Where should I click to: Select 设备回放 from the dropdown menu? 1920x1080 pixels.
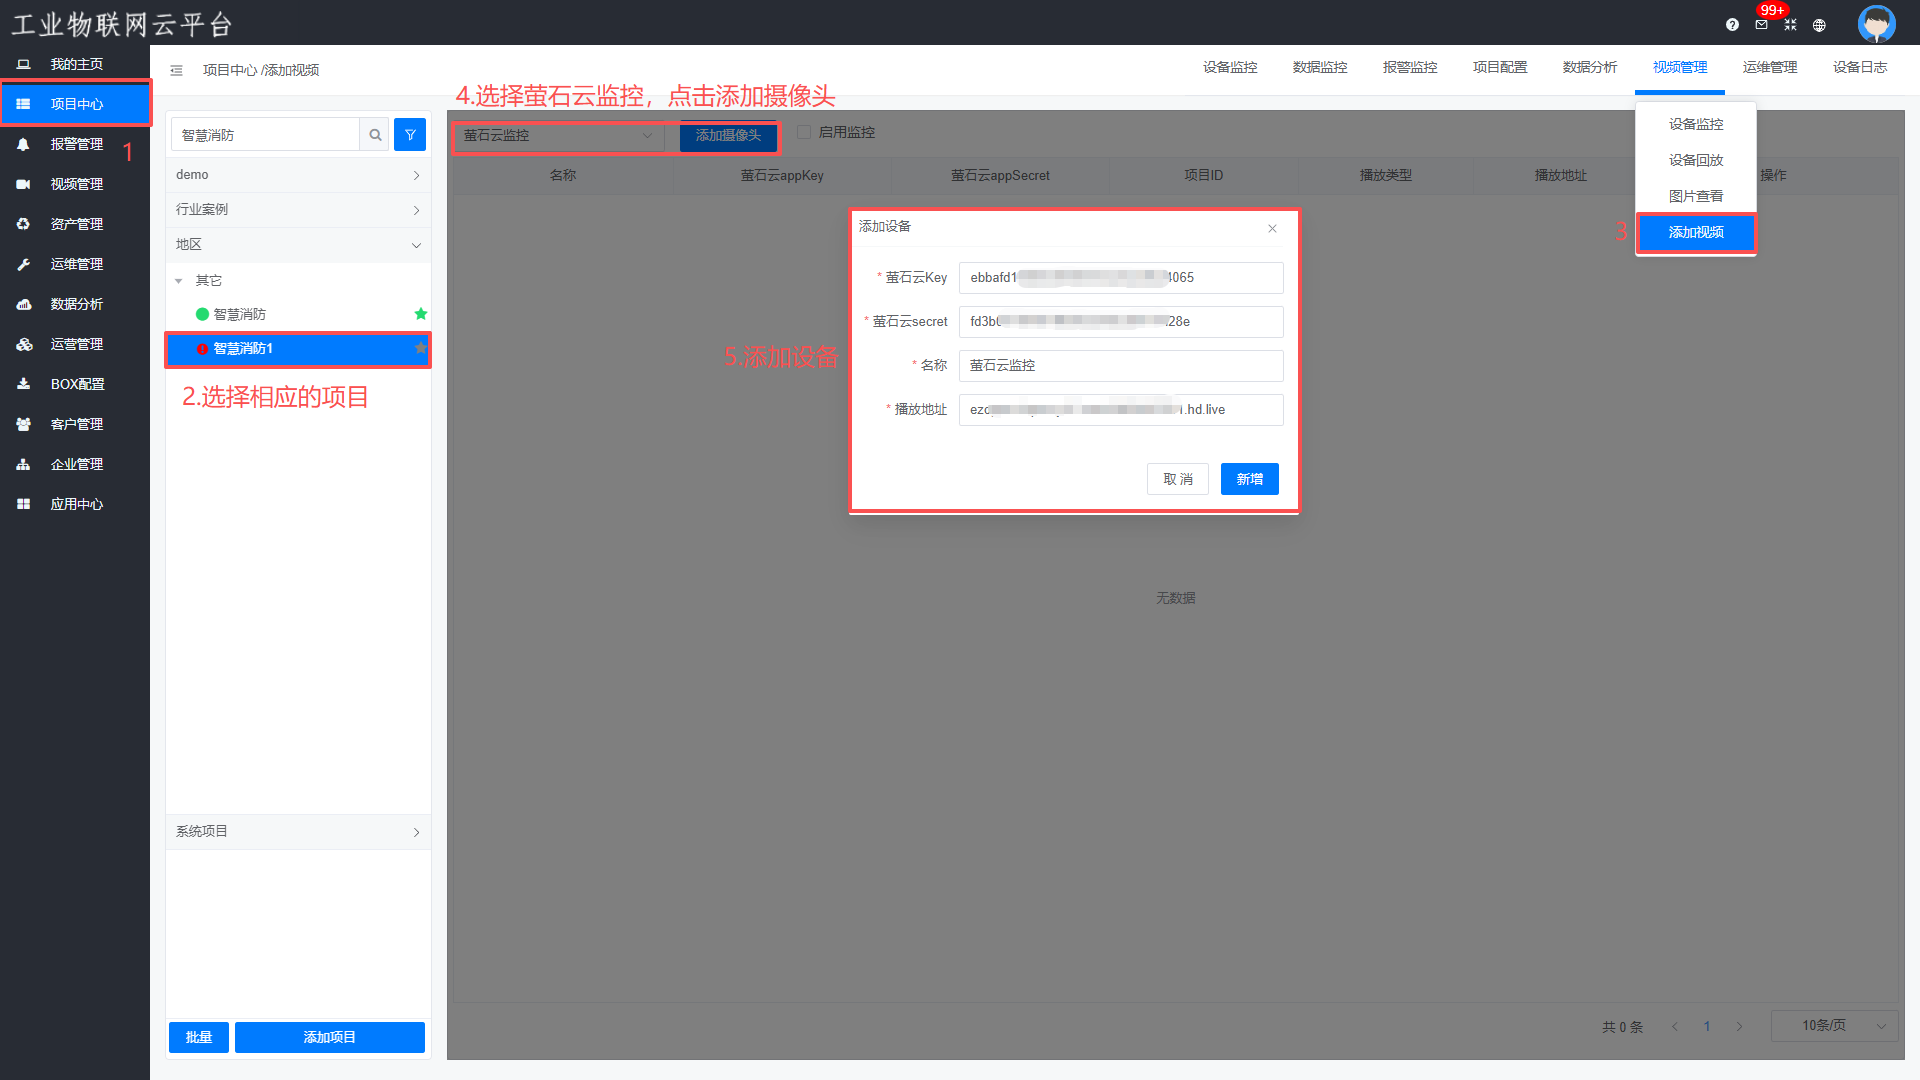coord(1695,160)
